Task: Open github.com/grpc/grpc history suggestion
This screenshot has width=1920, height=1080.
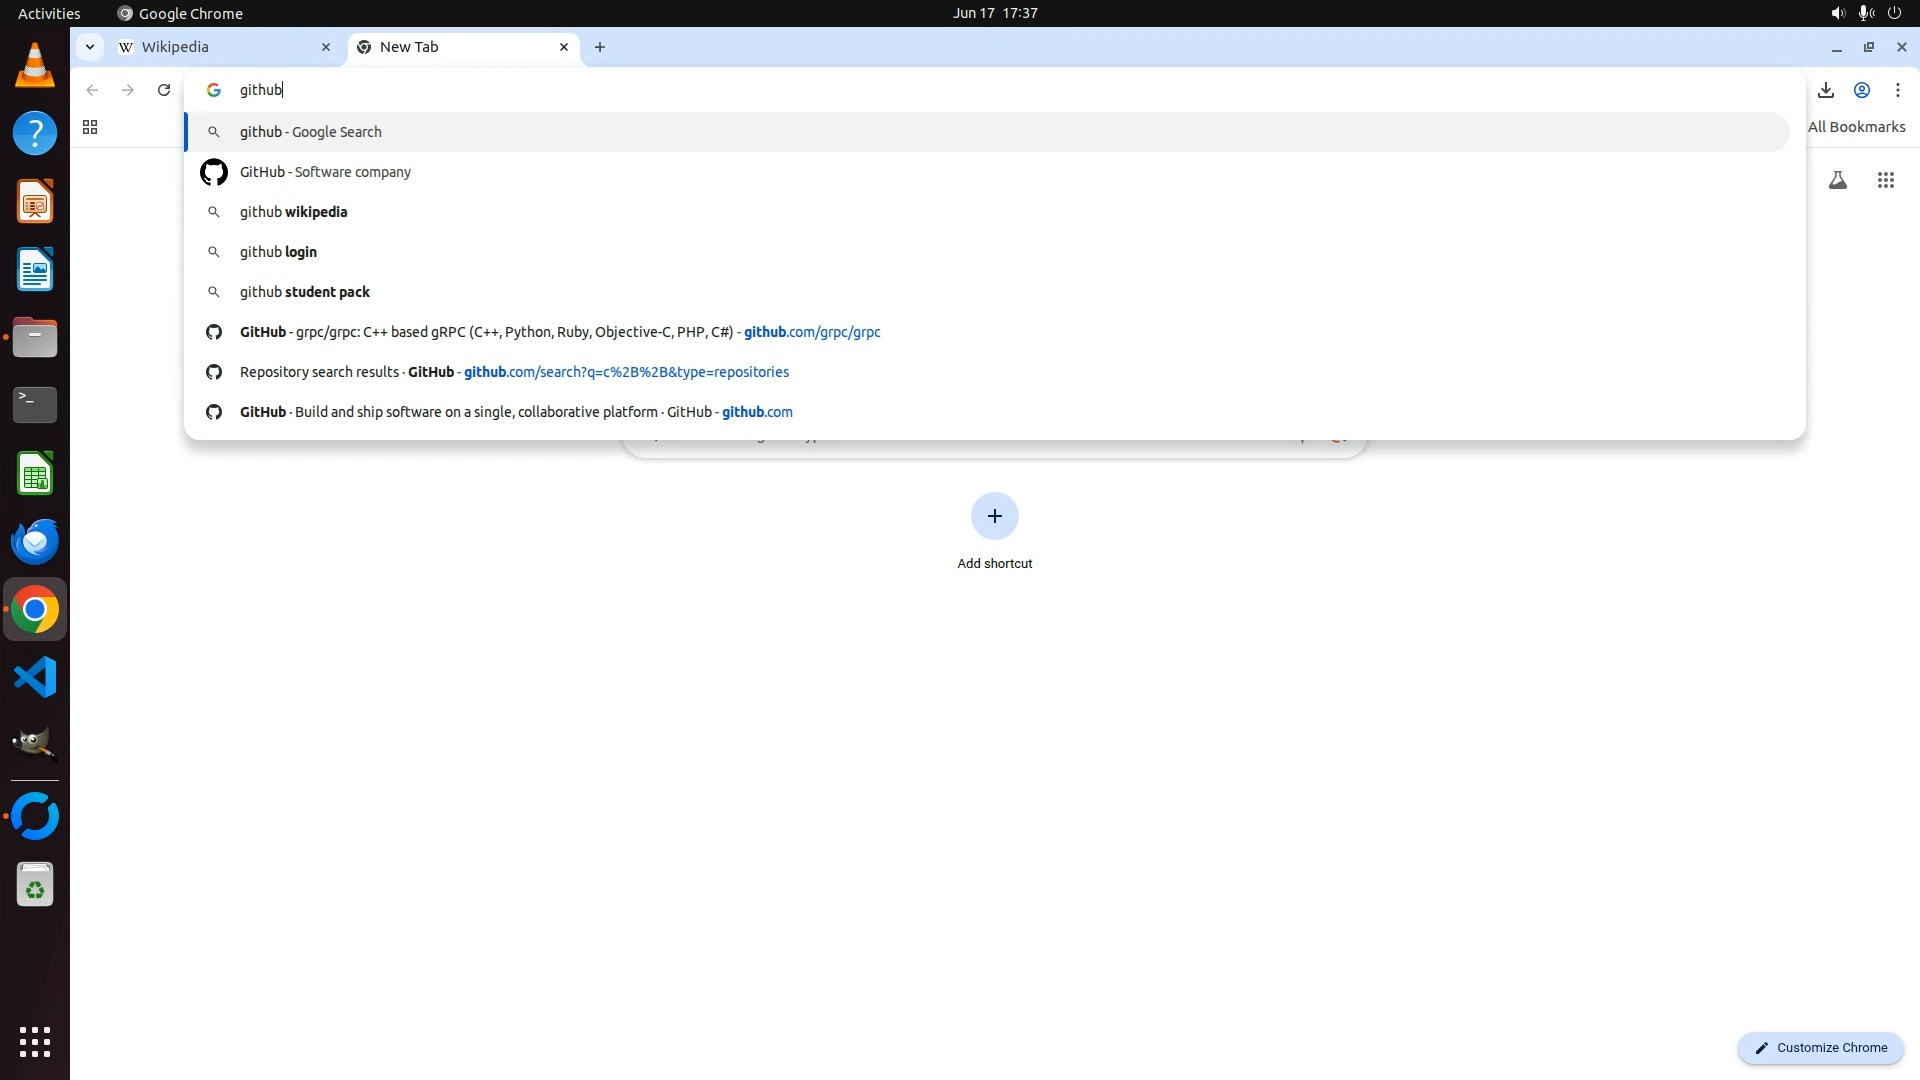Action: click(x=560, y=332)
